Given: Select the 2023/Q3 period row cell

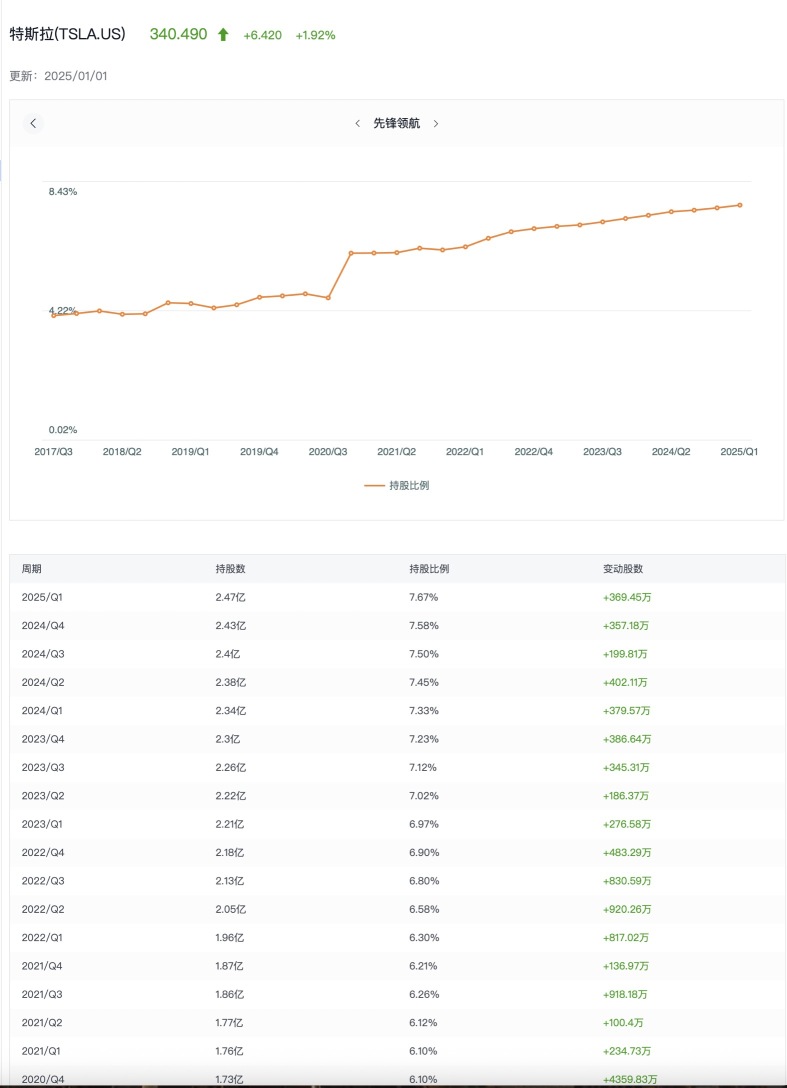Looking at the screenshot, I should [x=43, y=768].
